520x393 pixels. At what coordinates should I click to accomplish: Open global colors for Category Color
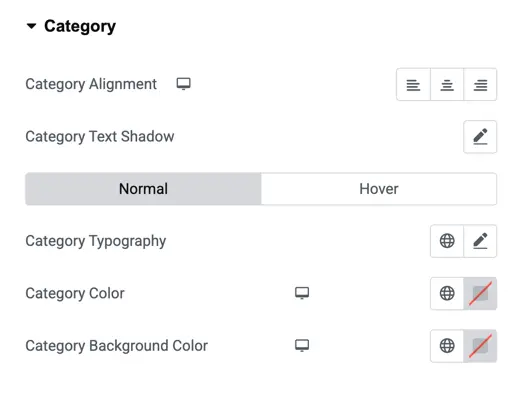447,293
